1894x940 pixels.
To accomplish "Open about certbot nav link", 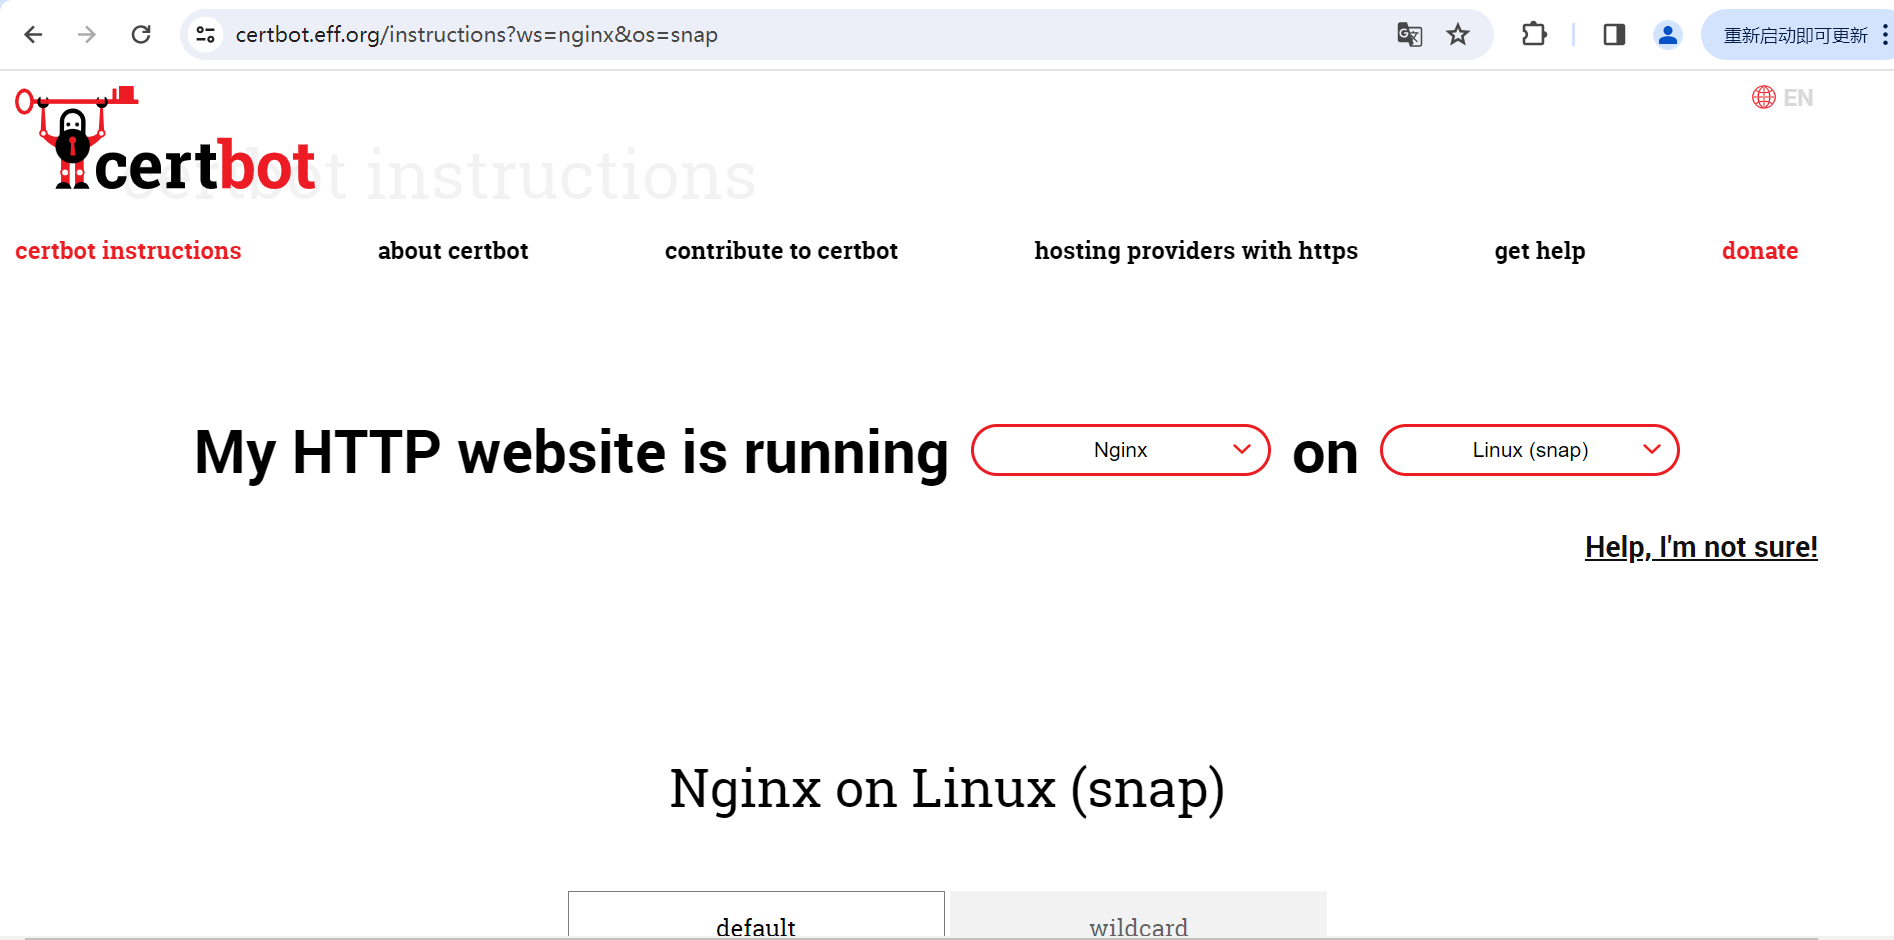I will tap(453, 251).
